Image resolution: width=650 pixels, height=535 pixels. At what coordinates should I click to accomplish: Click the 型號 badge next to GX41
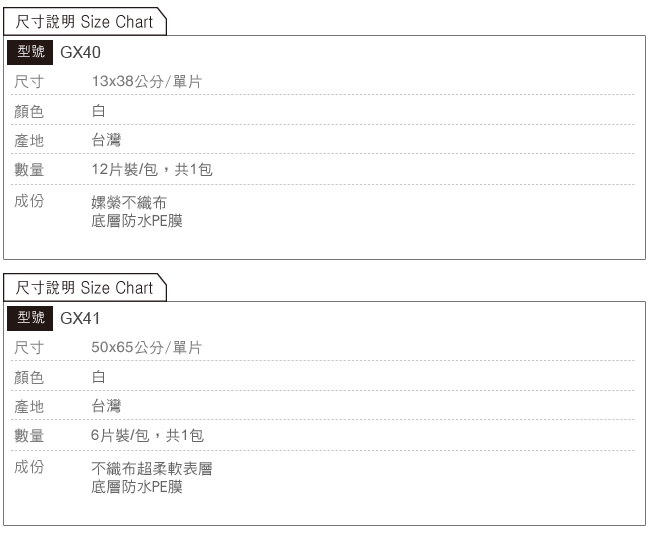point(30,318)
